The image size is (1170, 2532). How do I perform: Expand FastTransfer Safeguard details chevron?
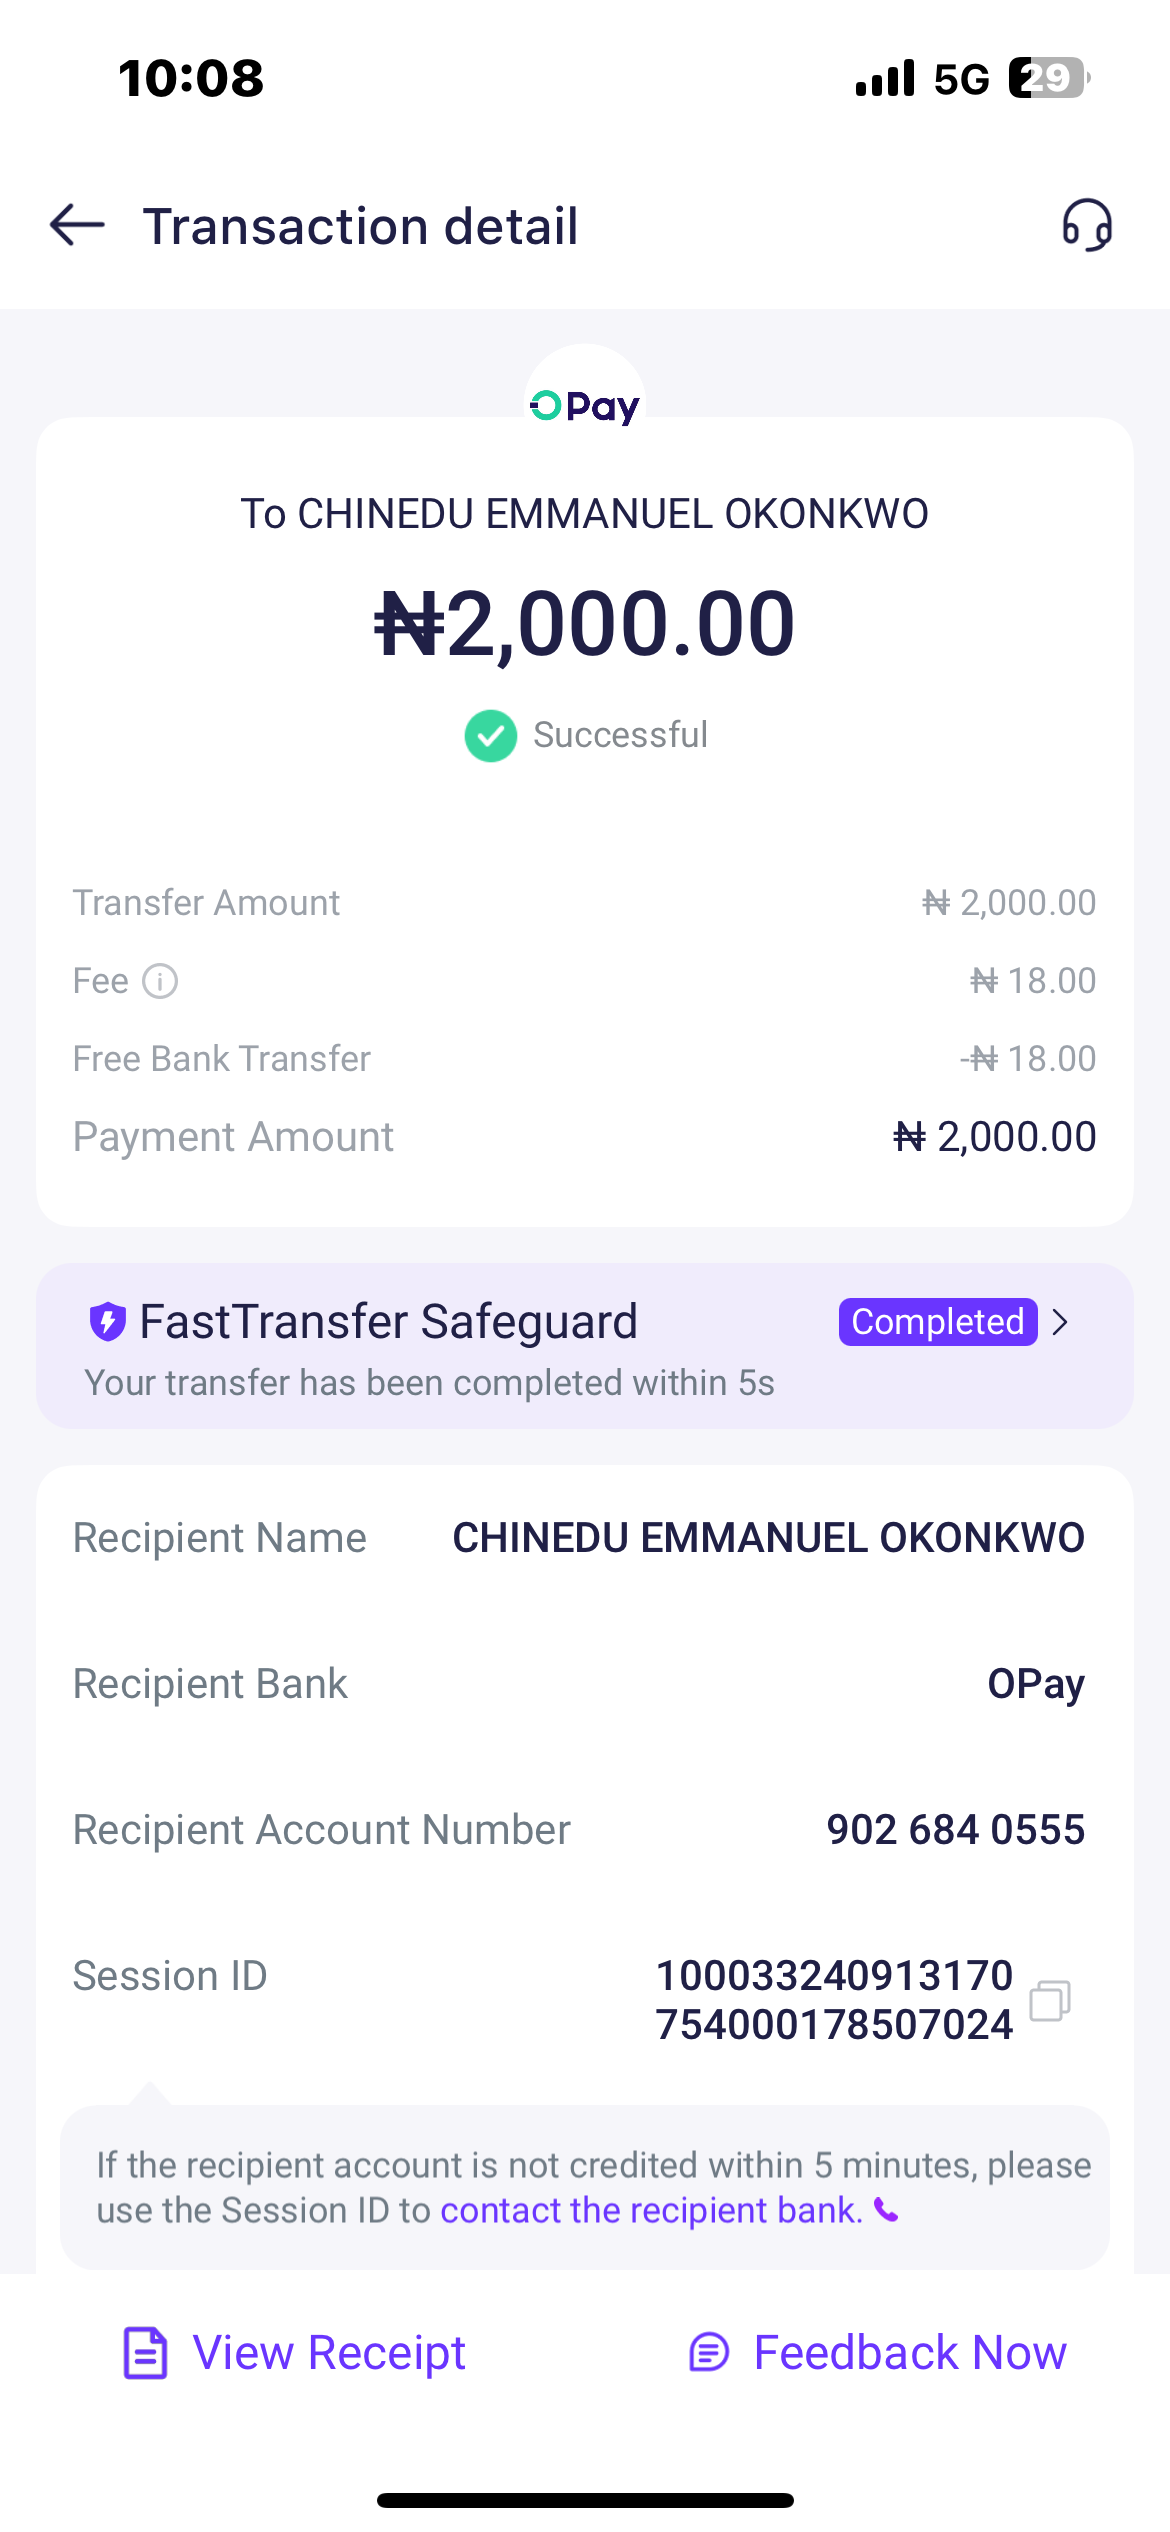(1061, 1322)
